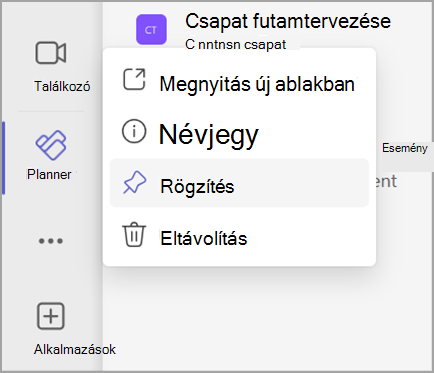This screenshot has height=373, width=434.
Task: Click the info circle icon beside Névjegy
Action: pyautogui.click(x=134, y=131)
